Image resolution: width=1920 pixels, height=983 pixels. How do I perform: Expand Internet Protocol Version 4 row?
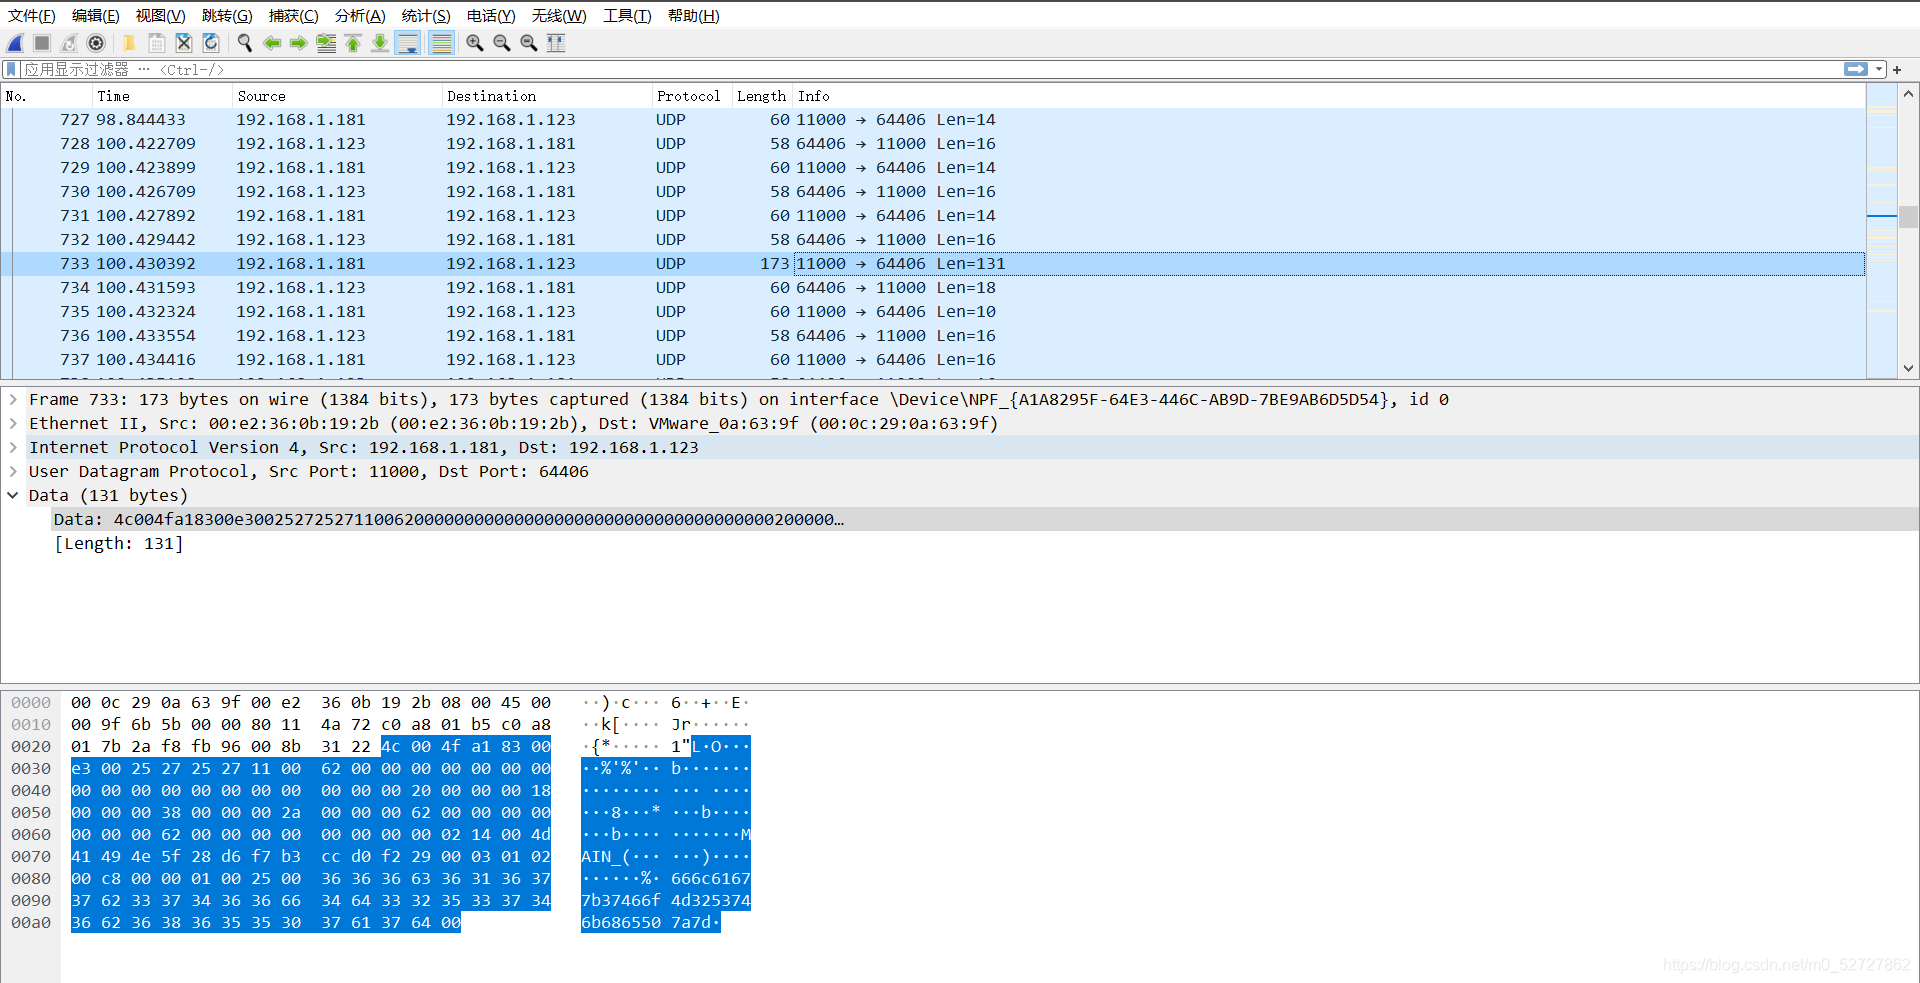pos(13,447)
